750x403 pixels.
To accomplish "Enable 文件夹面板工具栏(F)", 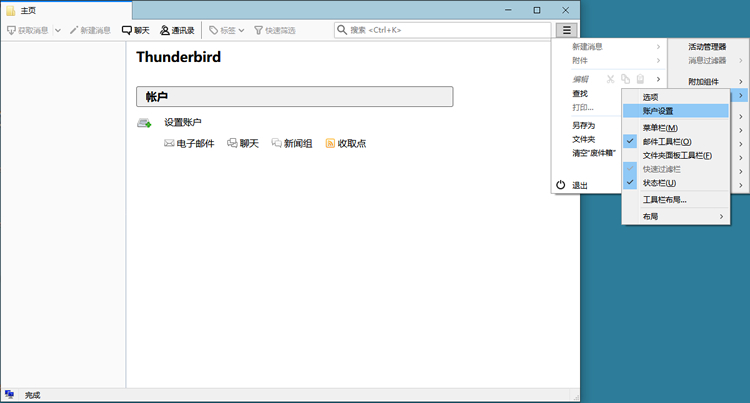I will [676, 155].
